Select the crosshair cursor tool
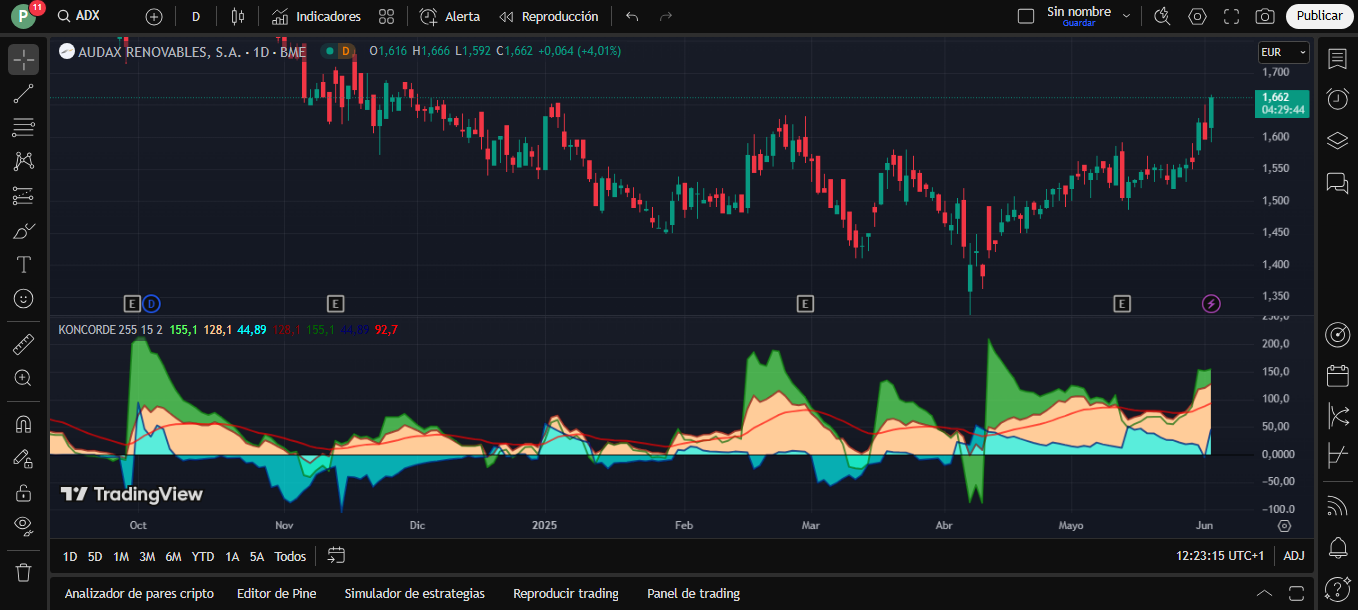 pyautogui.click(x=24, y=59)
